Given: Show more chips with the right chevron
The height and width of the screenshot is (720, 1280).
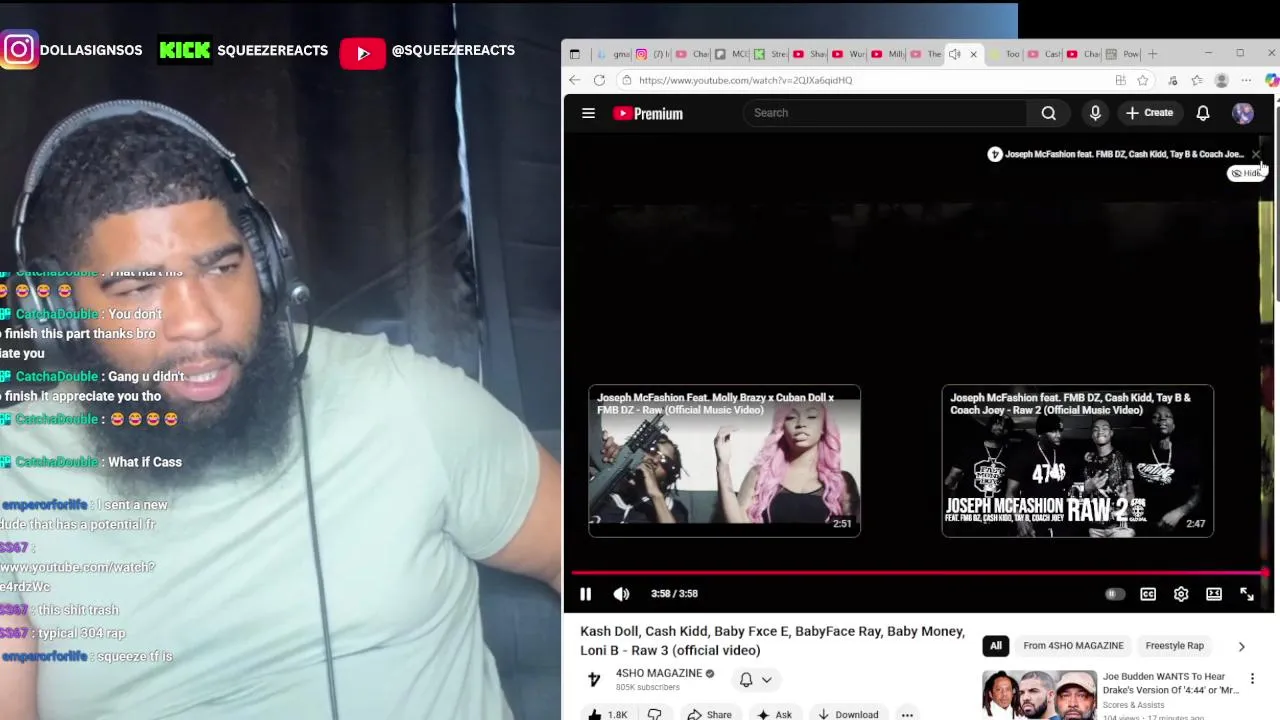Looking at the screenshot, I should point(1242,646).
